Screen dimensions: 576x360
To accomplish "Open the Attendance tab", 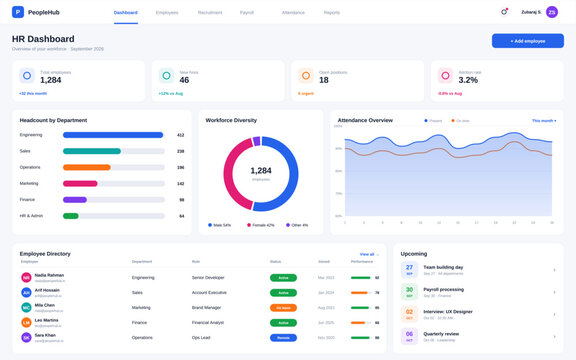I will [293, 12].
